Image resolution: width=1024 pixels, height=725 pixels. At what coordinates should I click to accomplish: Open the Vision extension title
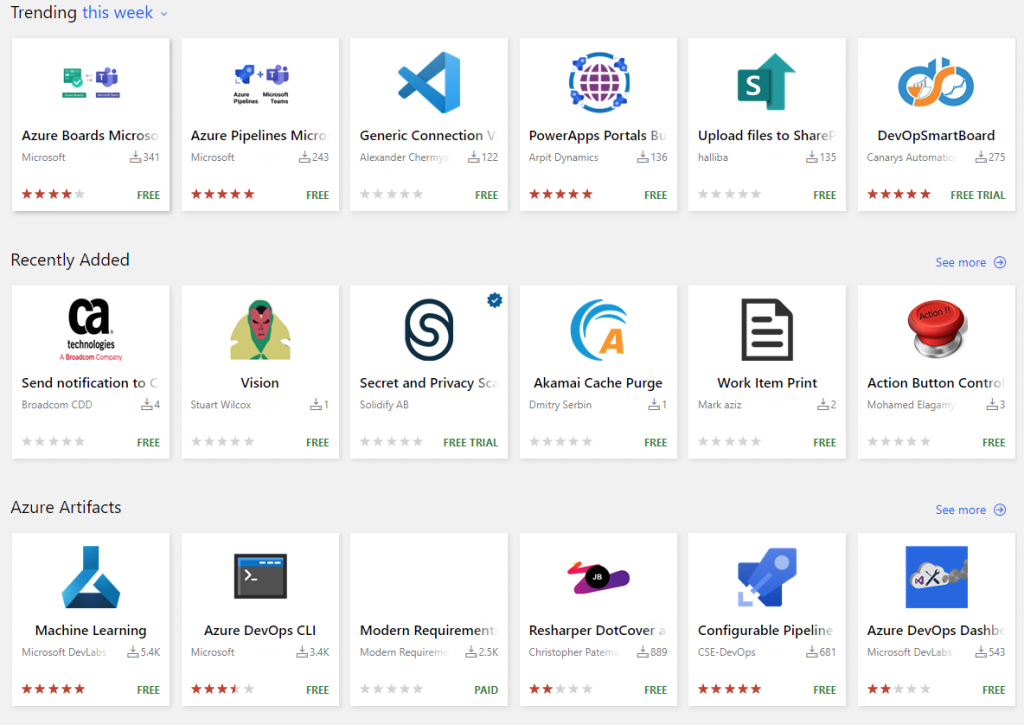coord(260,383)
